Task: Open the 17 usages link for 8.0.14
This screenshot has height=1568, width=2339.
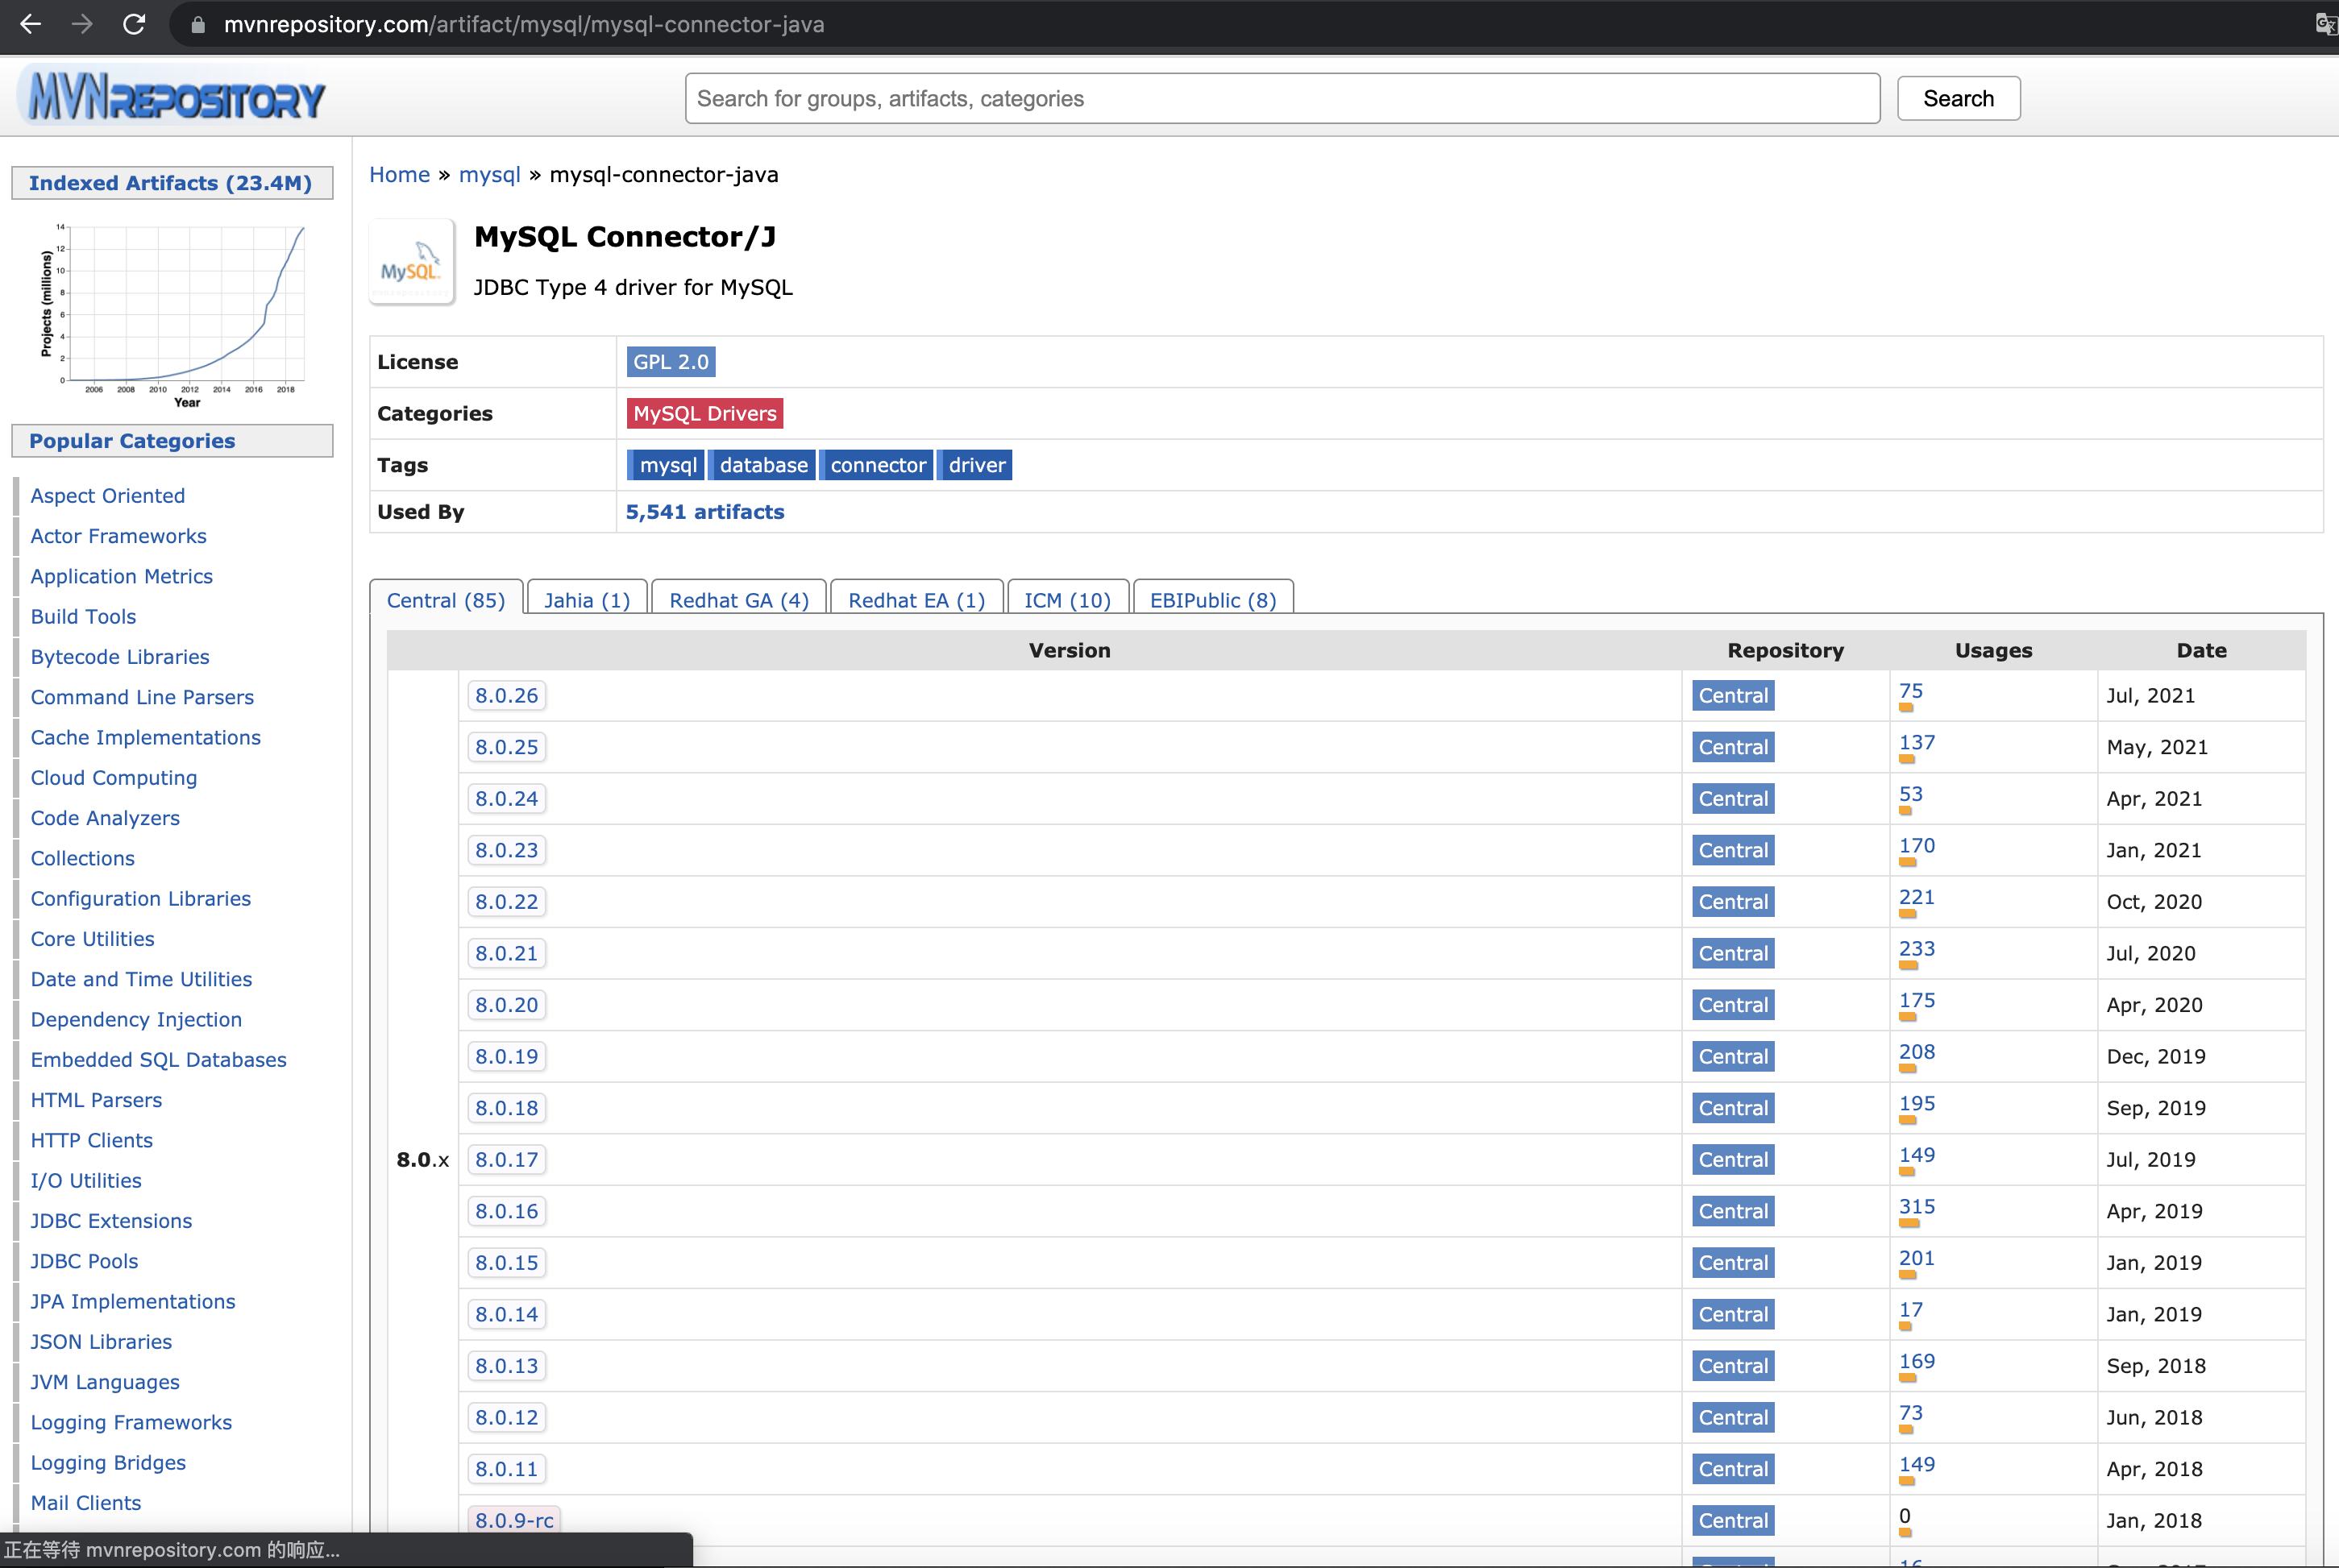Action: 1911,1310
